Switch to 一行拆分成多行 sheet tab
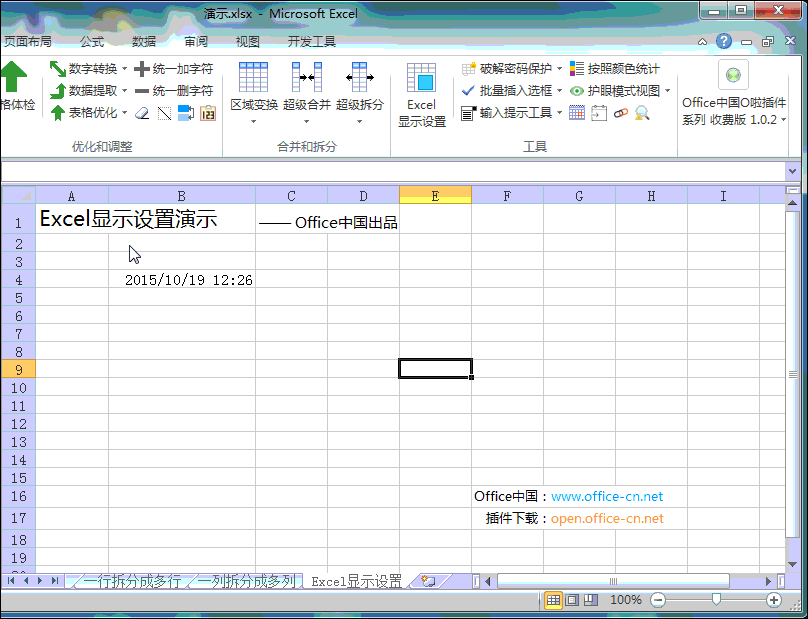 point(132,581)
